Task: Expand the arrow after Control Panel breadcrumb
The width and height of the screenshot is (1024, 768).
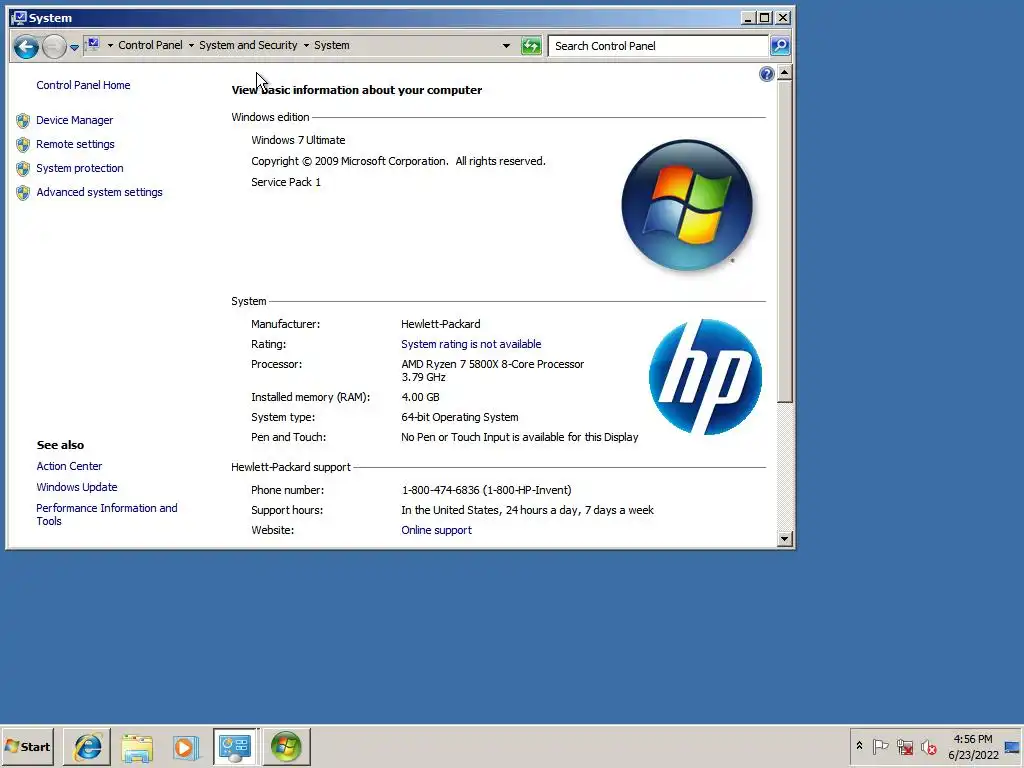Action: (x=191, y=45)
